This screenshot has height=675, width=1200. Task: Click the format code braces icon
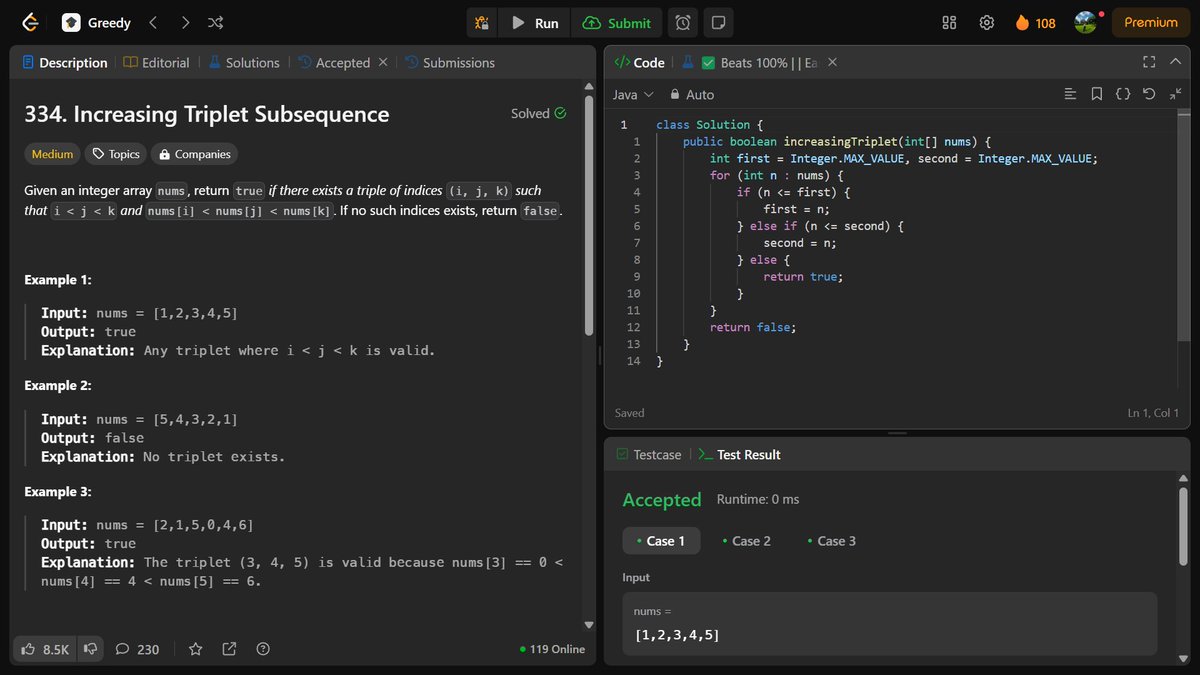click(1122, 93)
